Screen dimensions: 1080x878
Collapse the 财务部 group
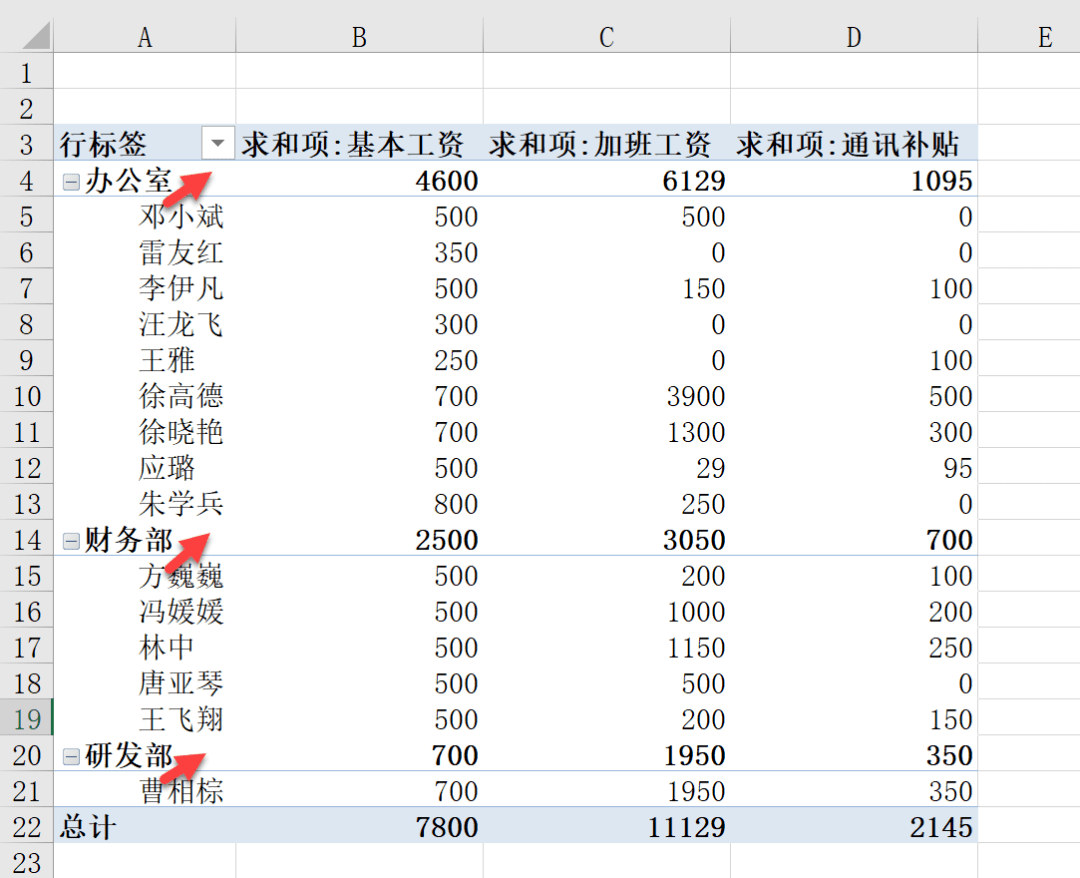(71, 541)
